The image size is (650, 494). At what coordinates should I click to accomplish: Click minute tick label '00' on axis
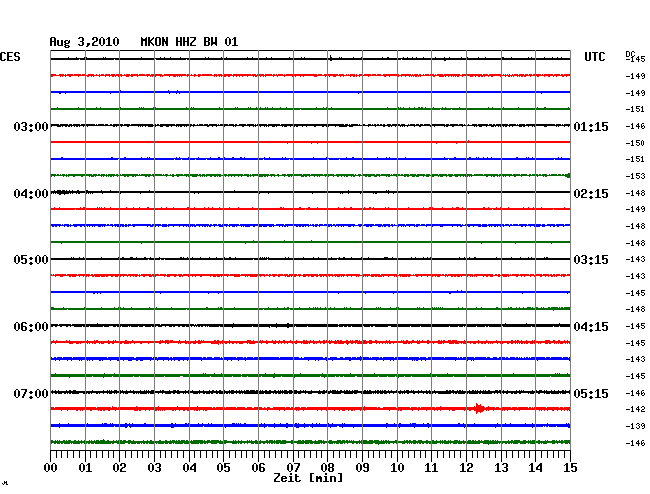pos(50,468)
